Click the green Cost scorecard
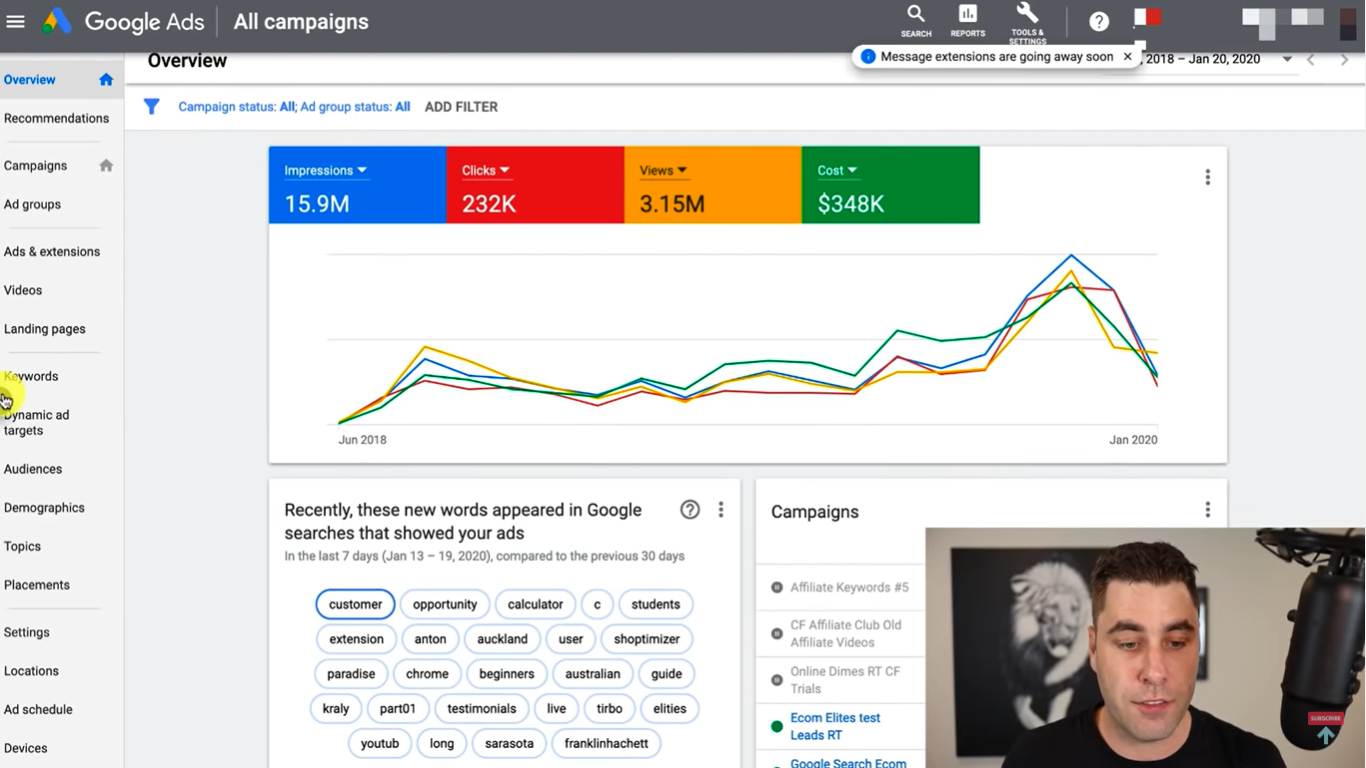 891,185
